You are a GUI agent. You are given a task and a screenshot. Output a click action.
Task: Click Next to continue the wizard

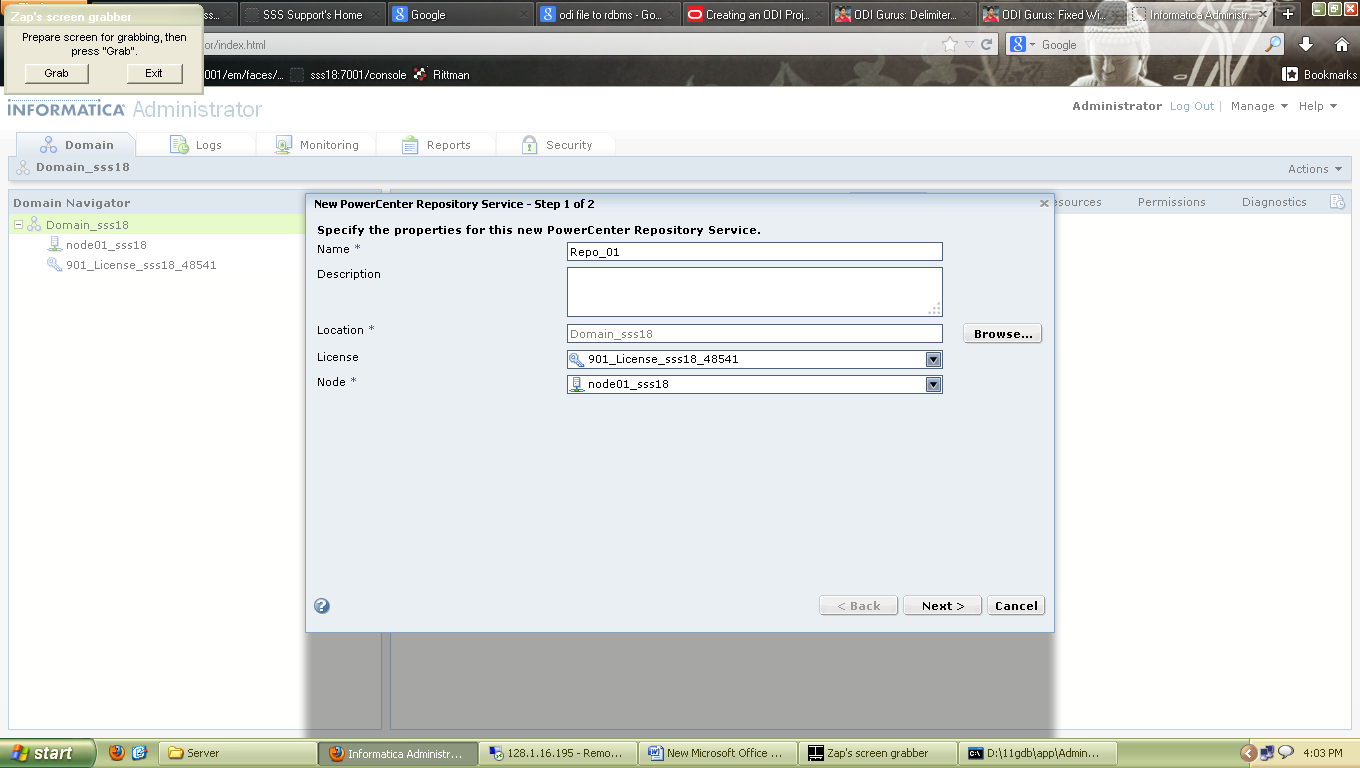(942, 606)
